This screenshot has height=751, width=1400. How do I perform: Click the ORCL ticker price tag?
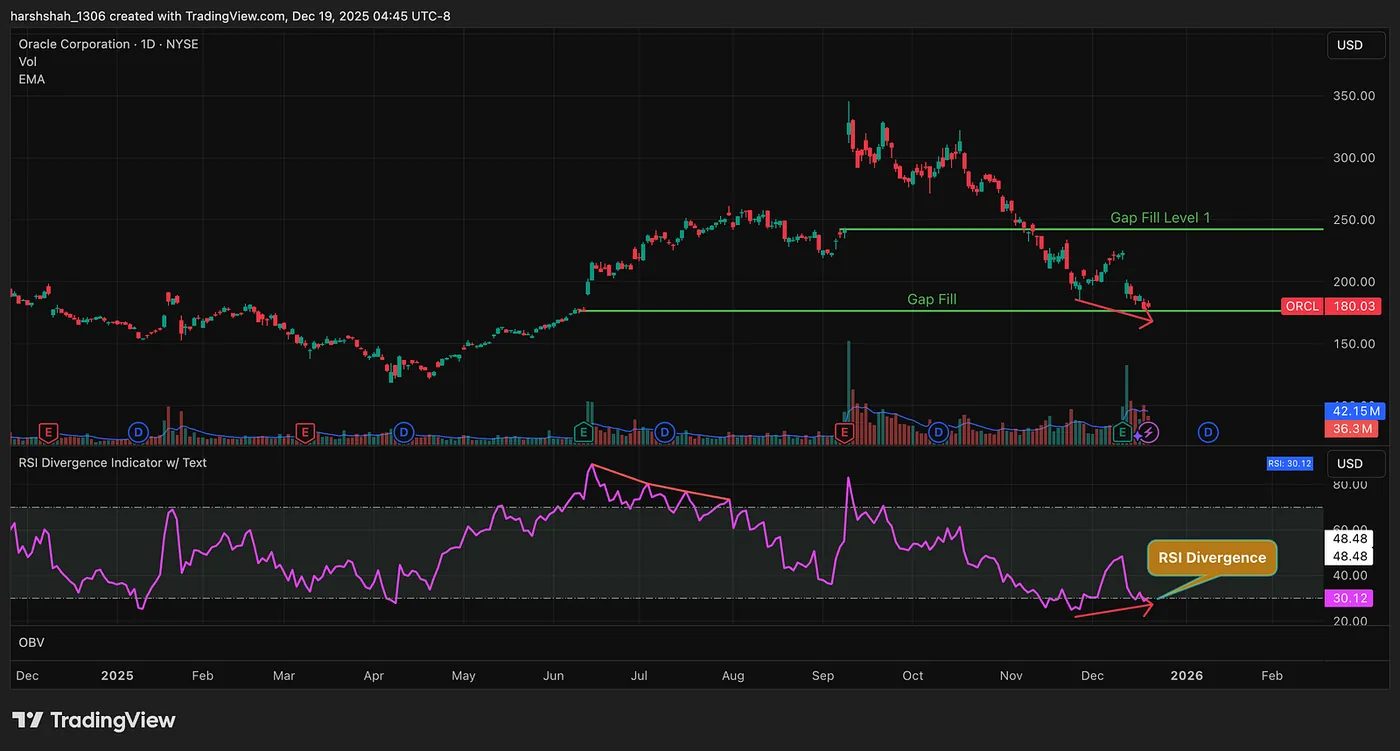tap(1302, 307)
